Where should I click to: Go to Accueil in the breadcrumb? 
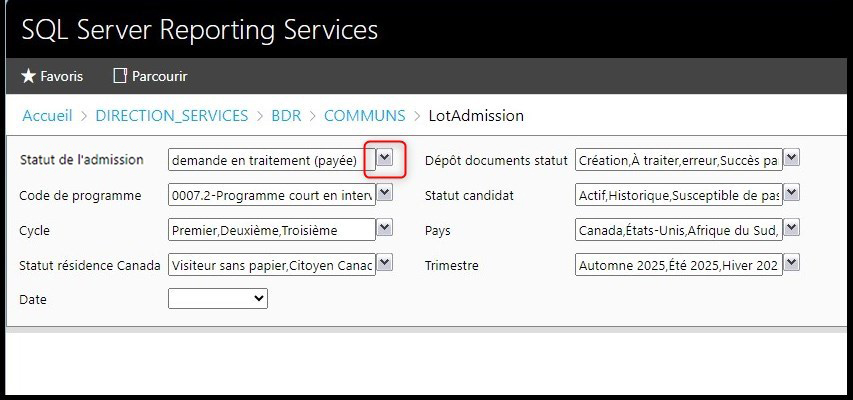[47, 115]
